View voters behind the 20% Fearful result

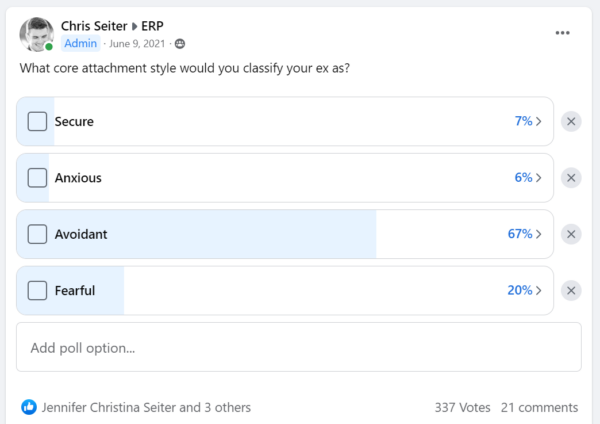525,290
